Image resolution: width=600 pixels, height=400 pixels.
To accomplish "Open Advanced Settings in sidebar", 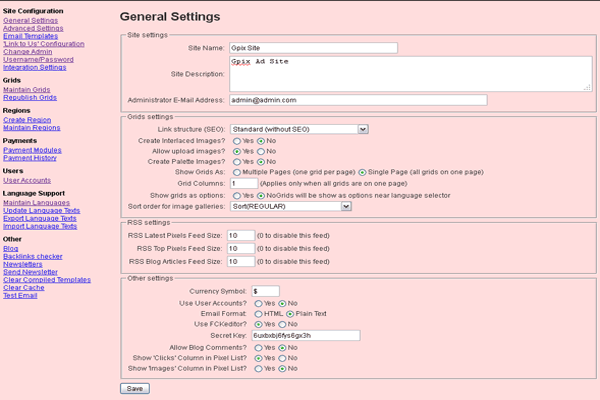I will click(x=33, y=28).
